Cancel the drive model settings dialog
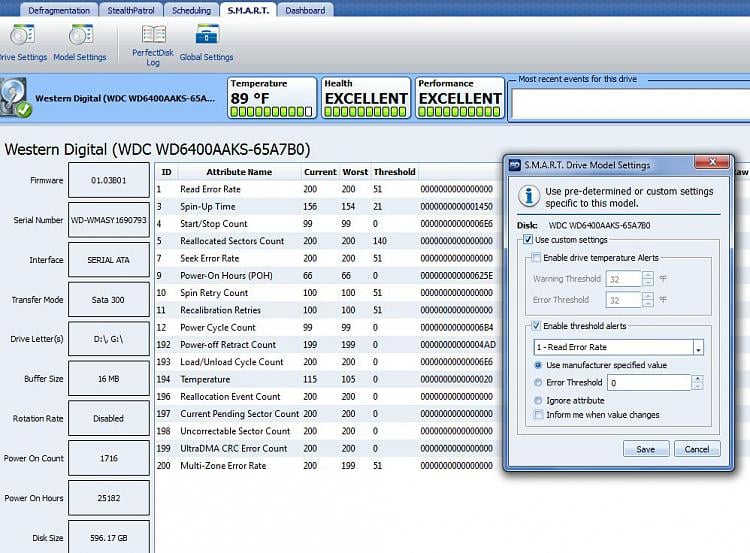 click(697, 449)
